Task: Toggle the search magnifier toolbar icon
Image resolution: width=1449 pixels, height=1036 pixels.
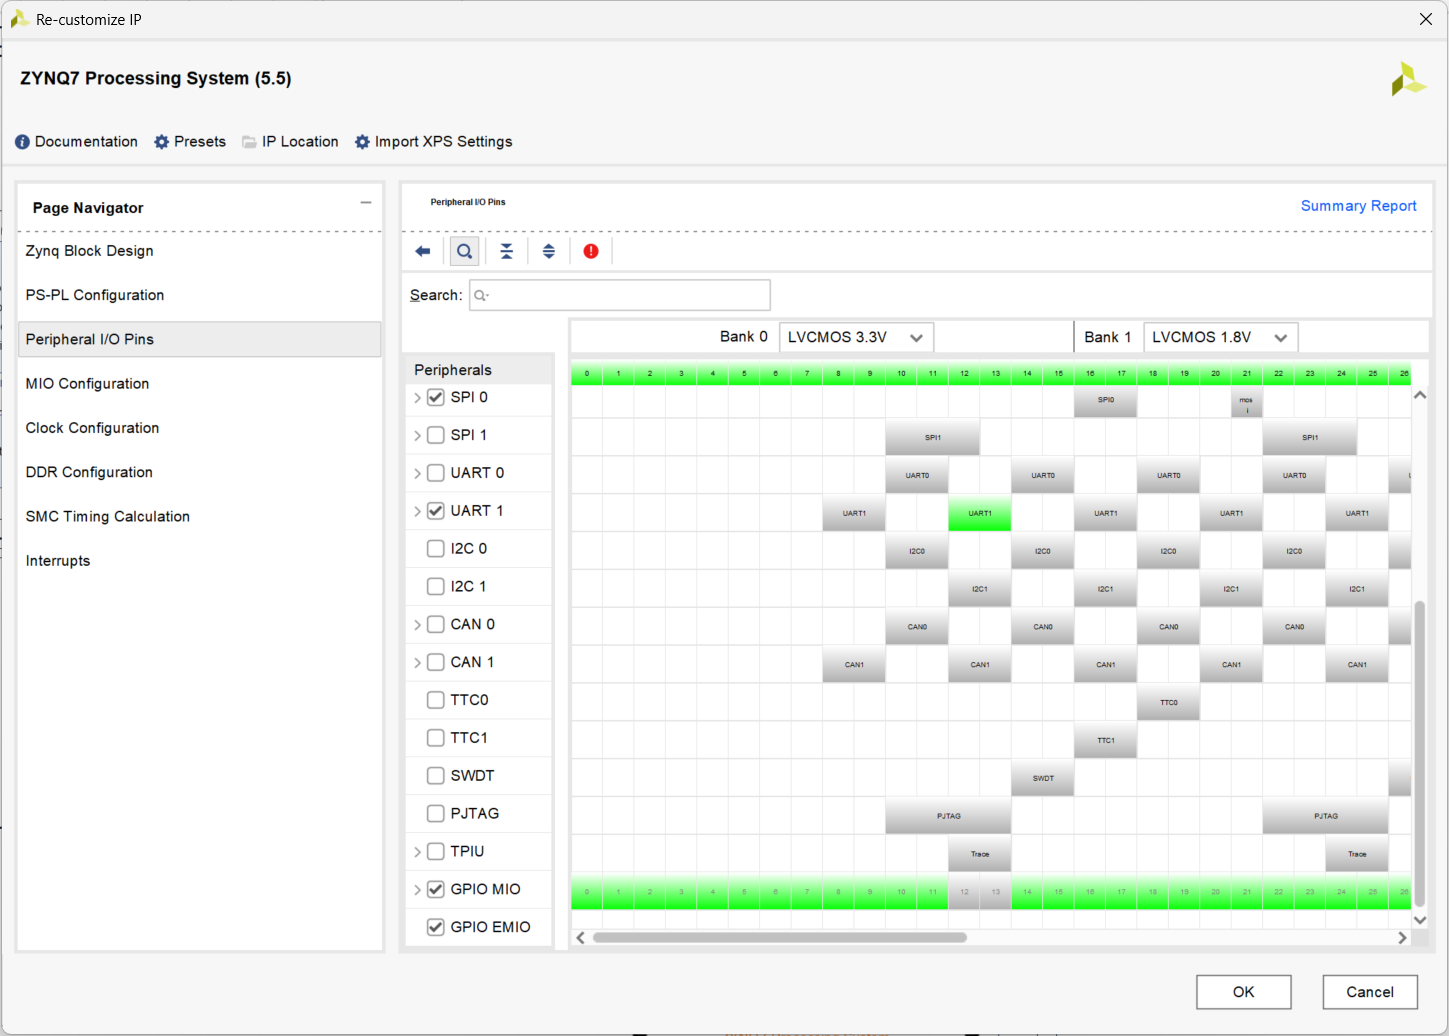Action: (464, 251)
